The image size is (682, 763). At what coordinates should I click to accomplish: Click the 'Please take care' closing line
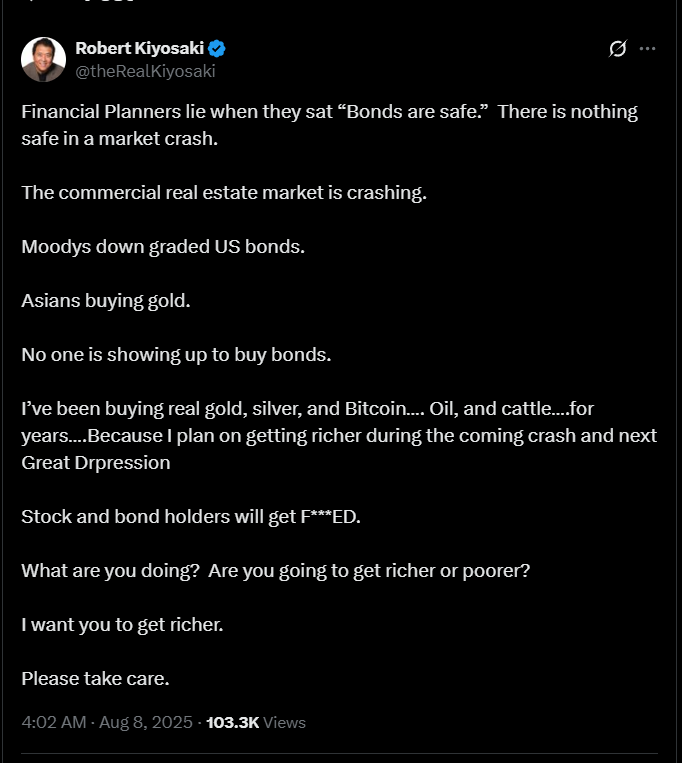pos(95,679)
